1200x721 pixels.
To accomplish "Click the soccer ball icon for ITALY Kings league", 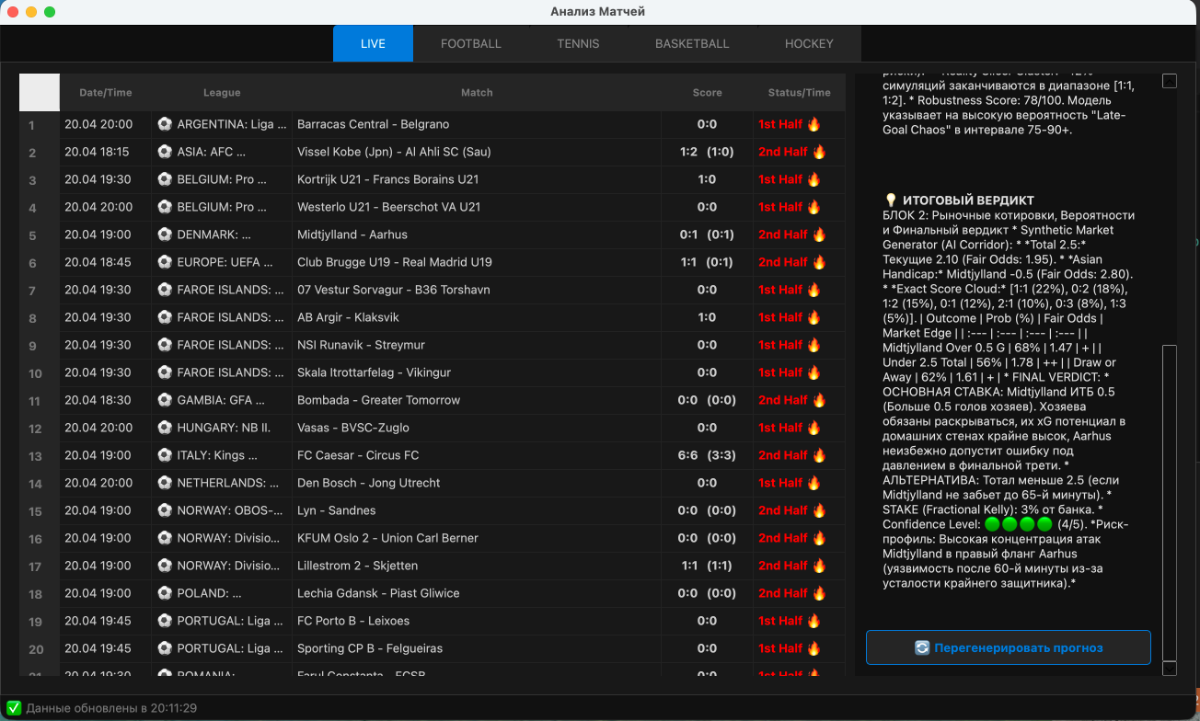I will pyautogui.click(x=165, y=456).
